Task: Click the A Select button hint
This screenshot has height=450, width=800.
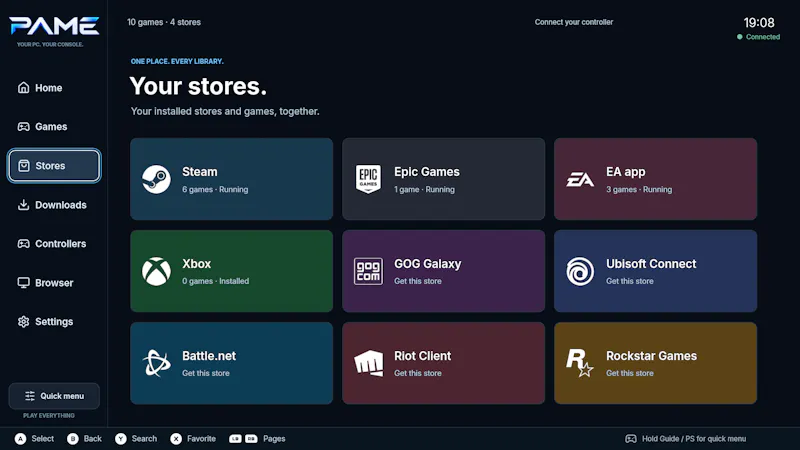Action: tap(34, 439)
